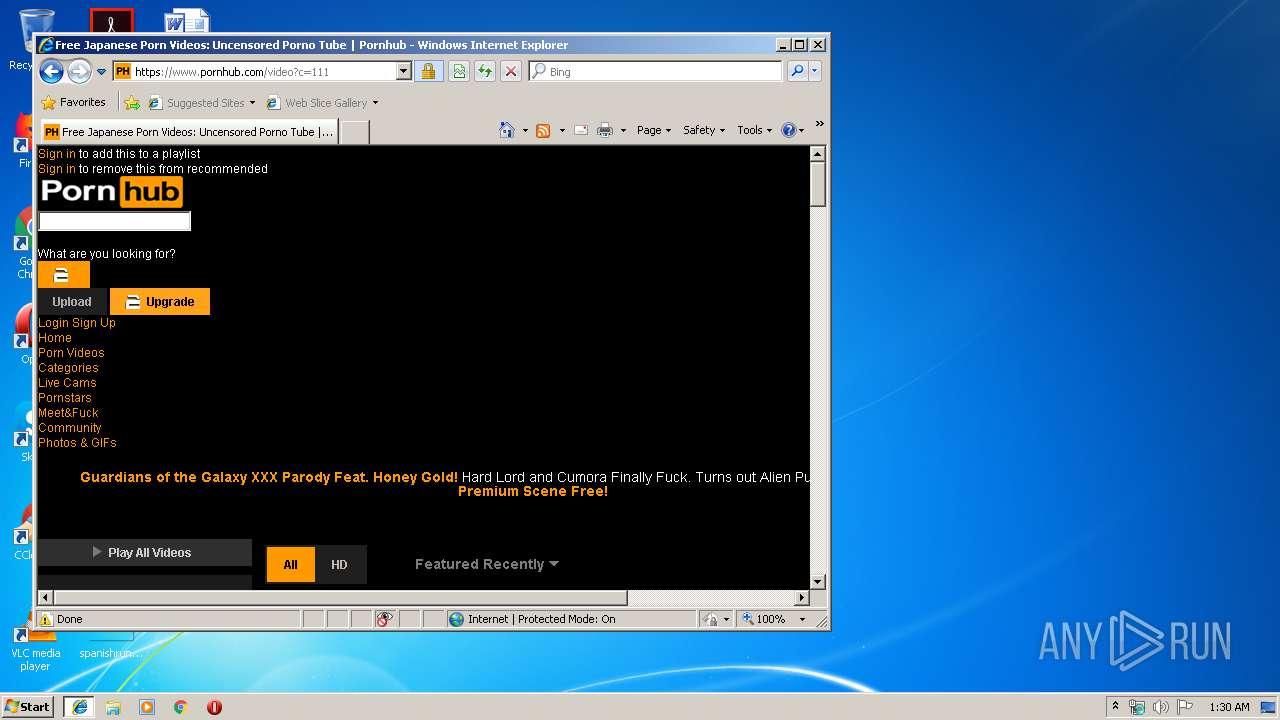Open the volume speaker tray icon
The width and height of the screenshot is (1280, 720).
[1161, 707]
